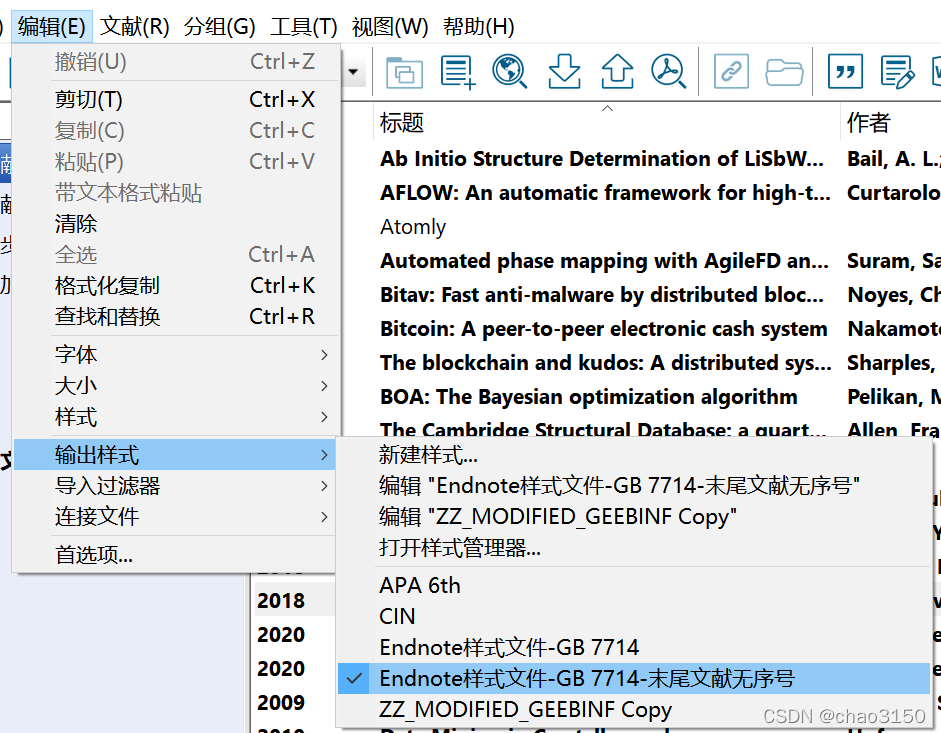Sort by the 标题 column header
This screenshot has height=733, width=941.
point(606,122)
